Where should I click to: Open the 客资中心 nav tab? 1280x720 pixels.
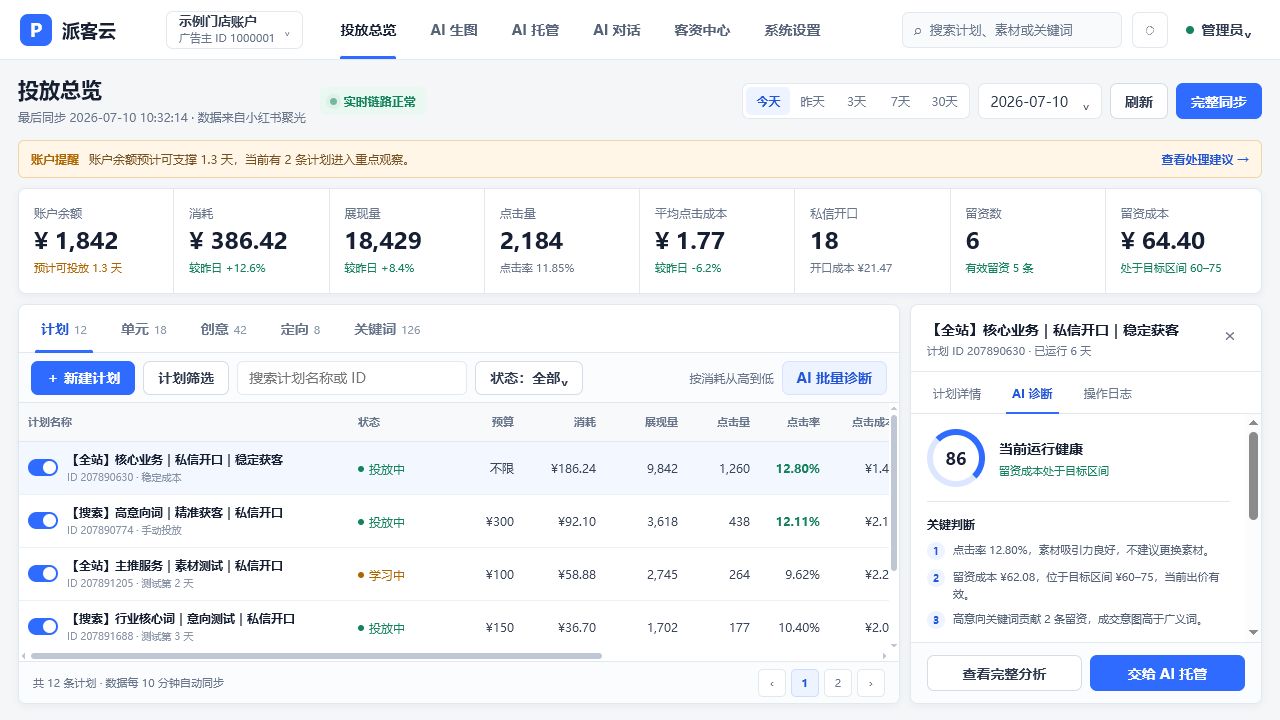point(702,30)
